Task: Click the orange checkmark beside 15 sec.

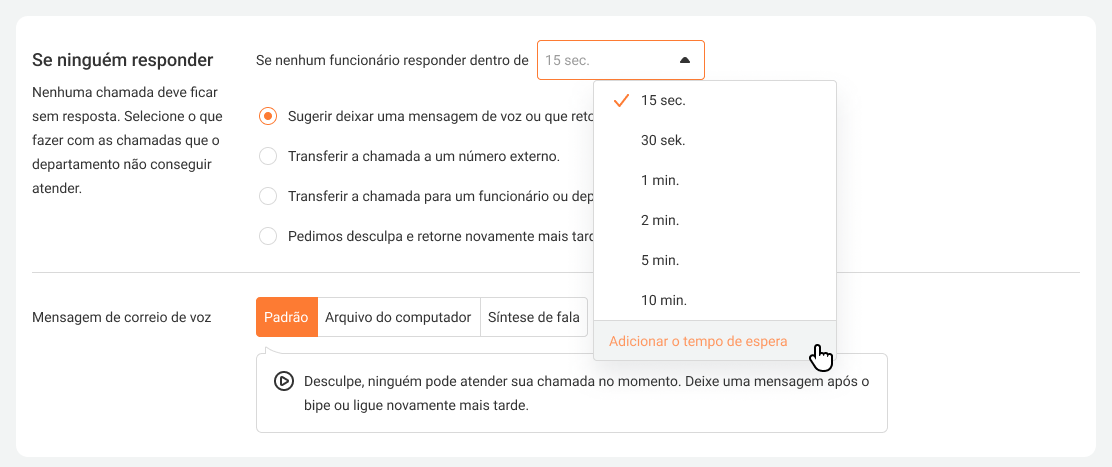Action: [x=621, y=100]
